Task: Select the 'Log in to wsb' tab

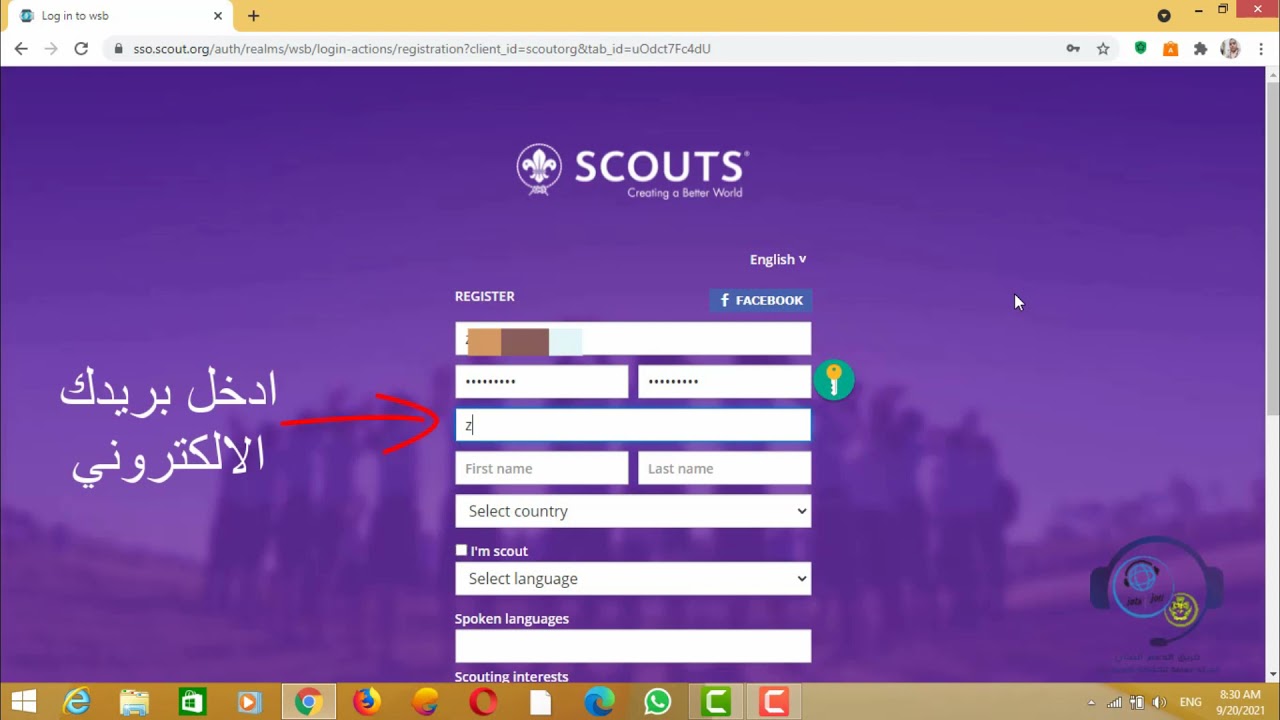Action: point(120,16)
